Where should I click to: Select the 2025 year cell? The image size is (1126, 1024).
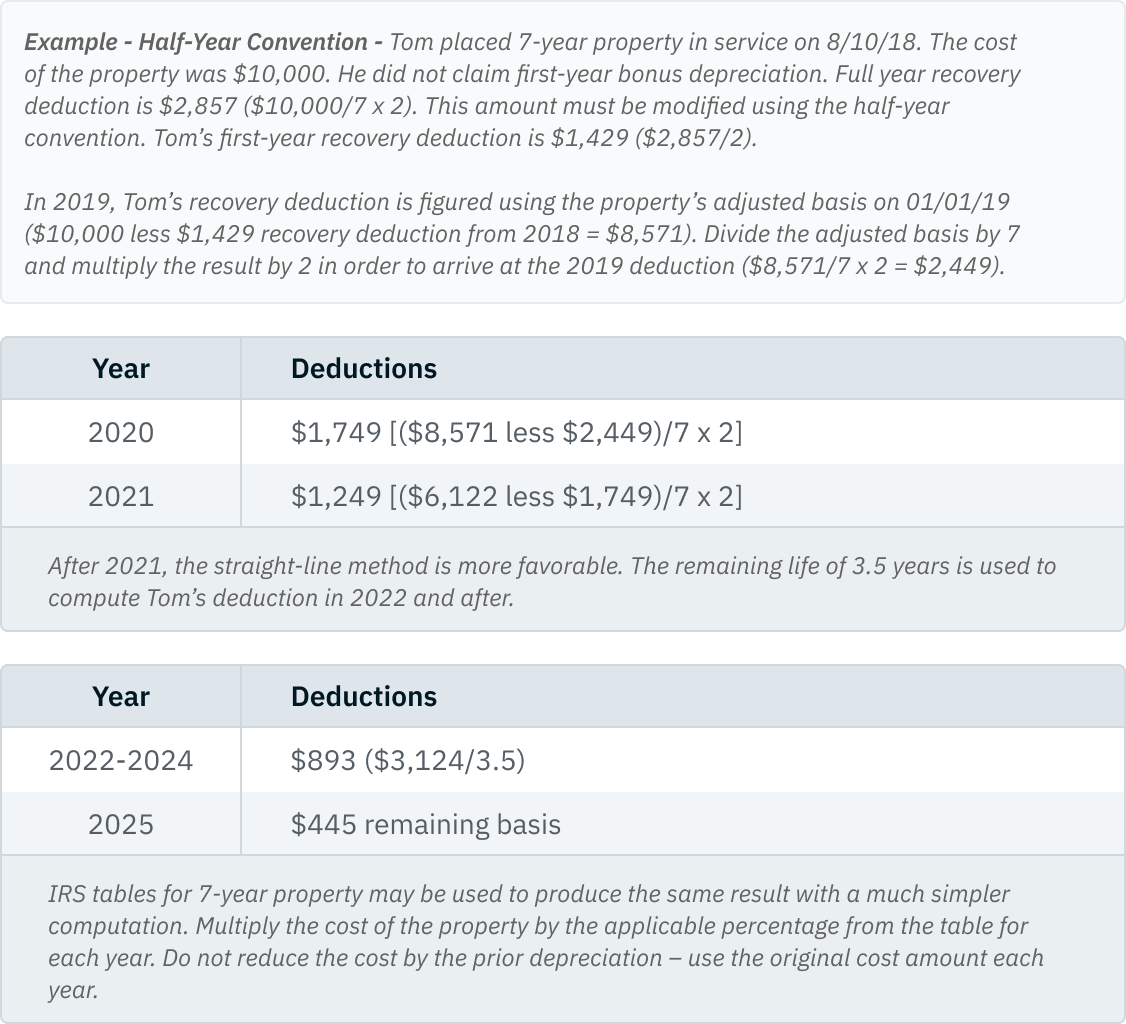pyautogui.click(x=121, y=824)
